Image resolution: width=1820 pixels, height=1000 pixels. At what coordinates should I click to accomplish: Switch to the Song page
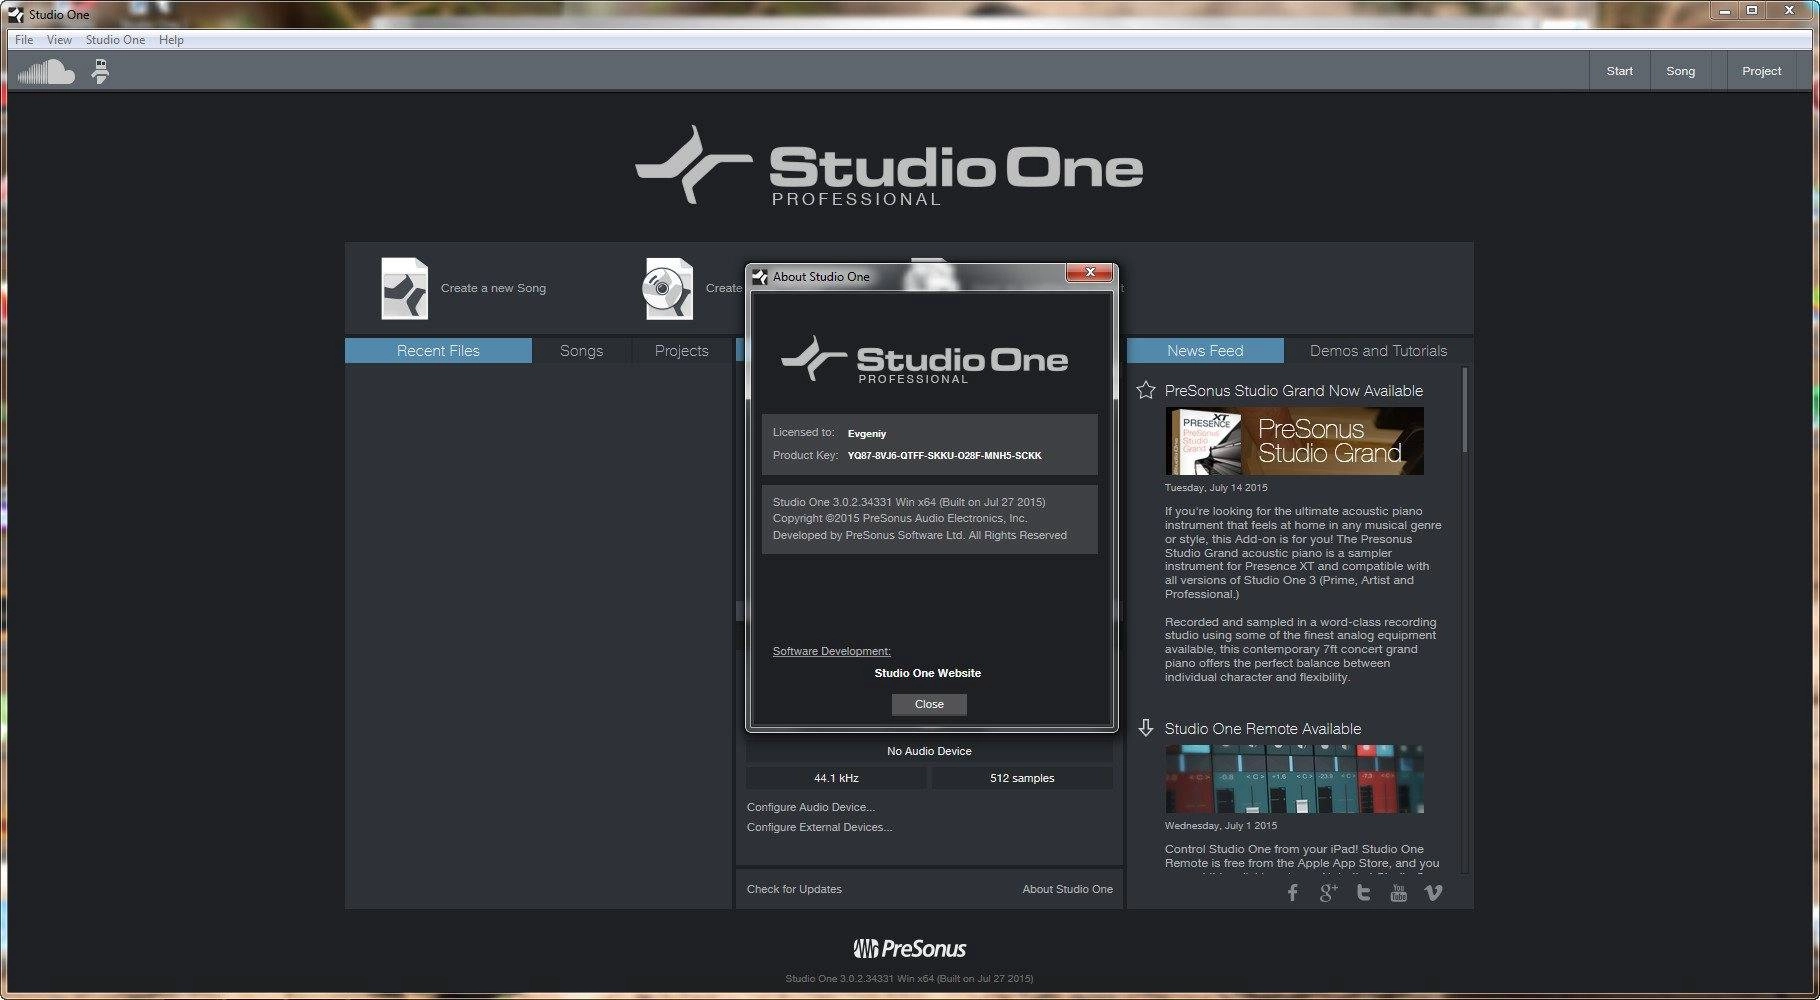point(1680,71)
